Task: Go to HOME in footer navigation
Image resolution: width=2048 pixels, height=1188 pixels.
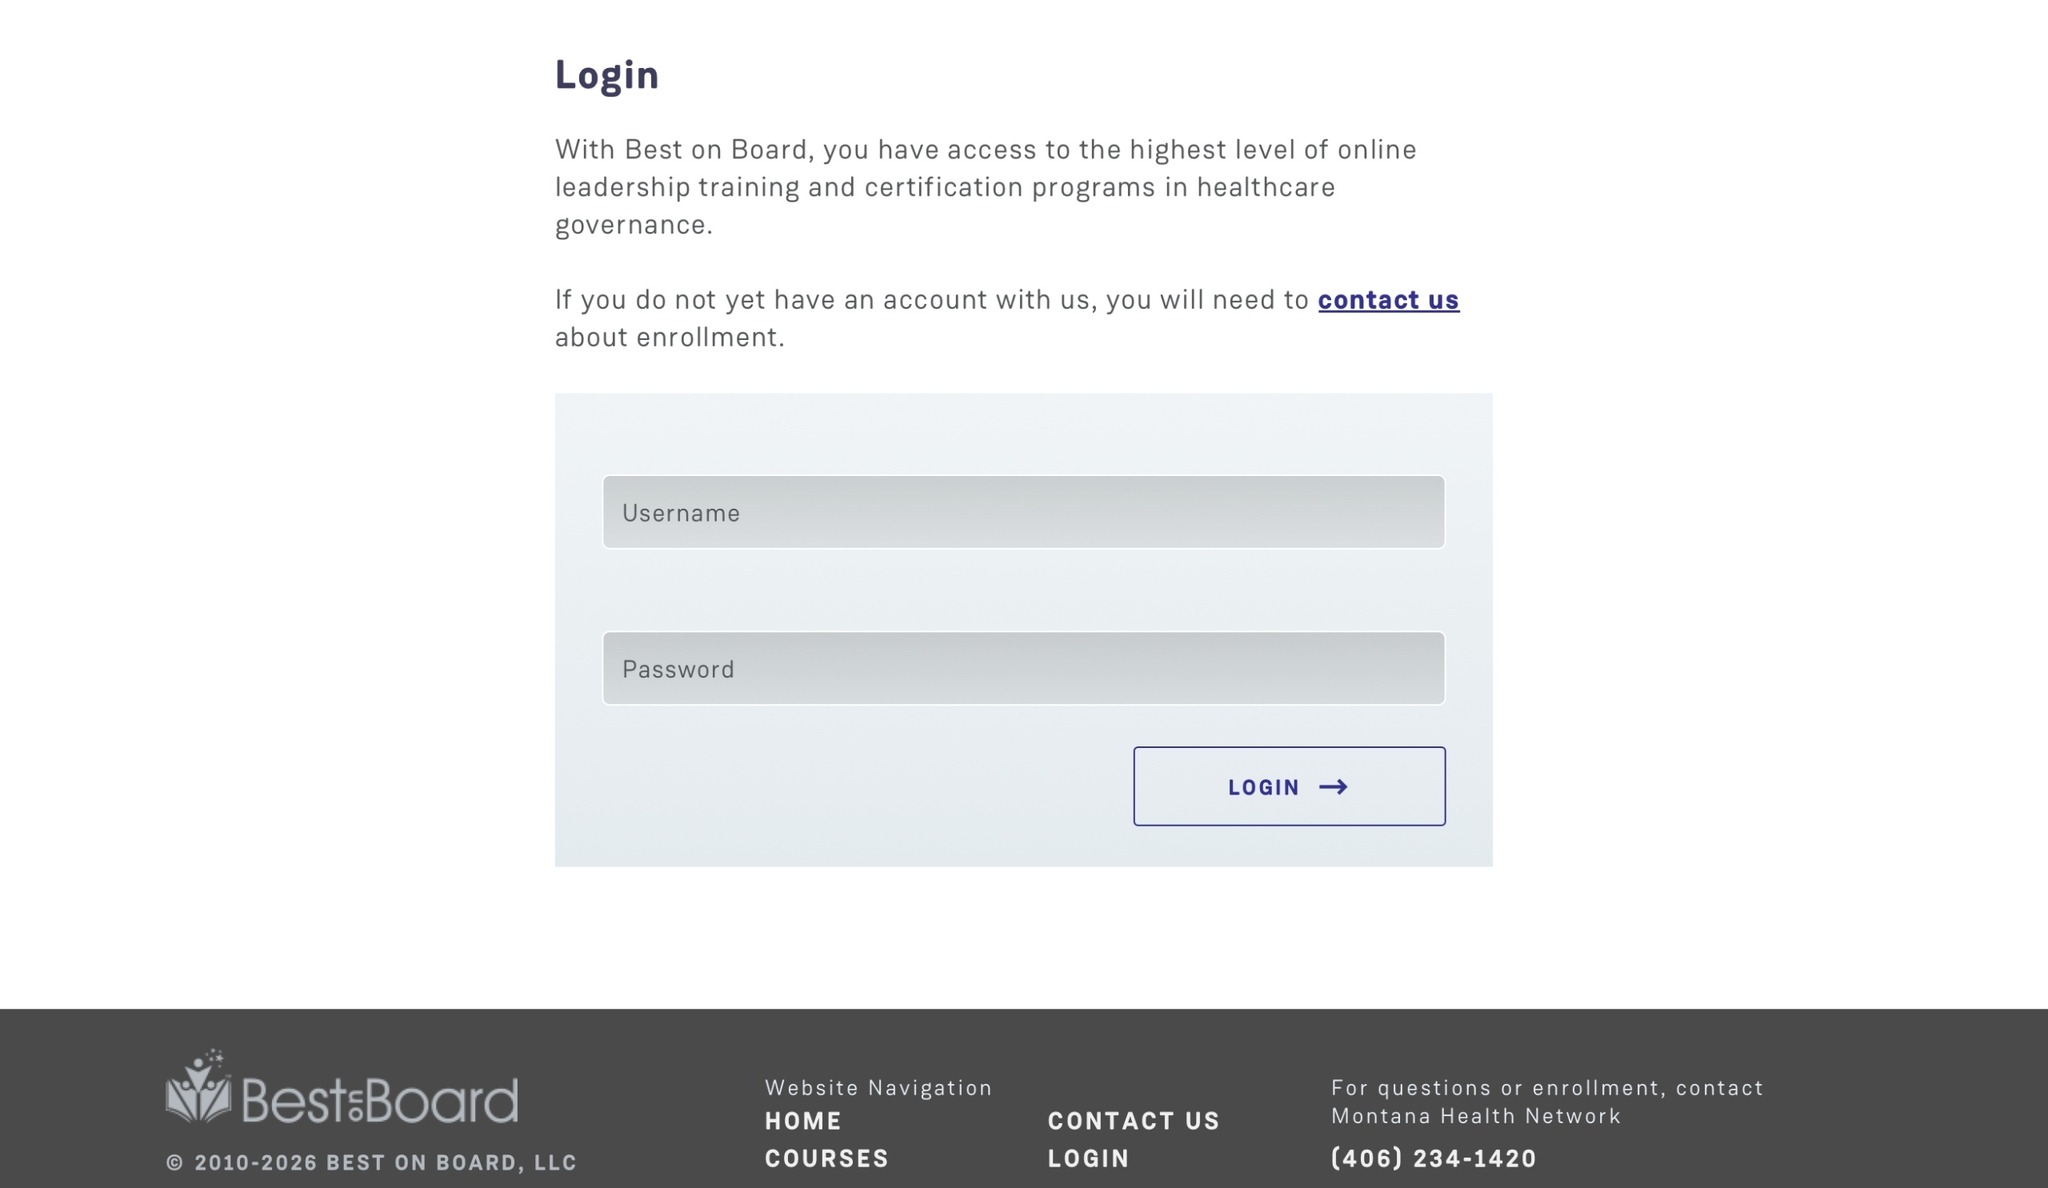Action: pos(803,1121)
